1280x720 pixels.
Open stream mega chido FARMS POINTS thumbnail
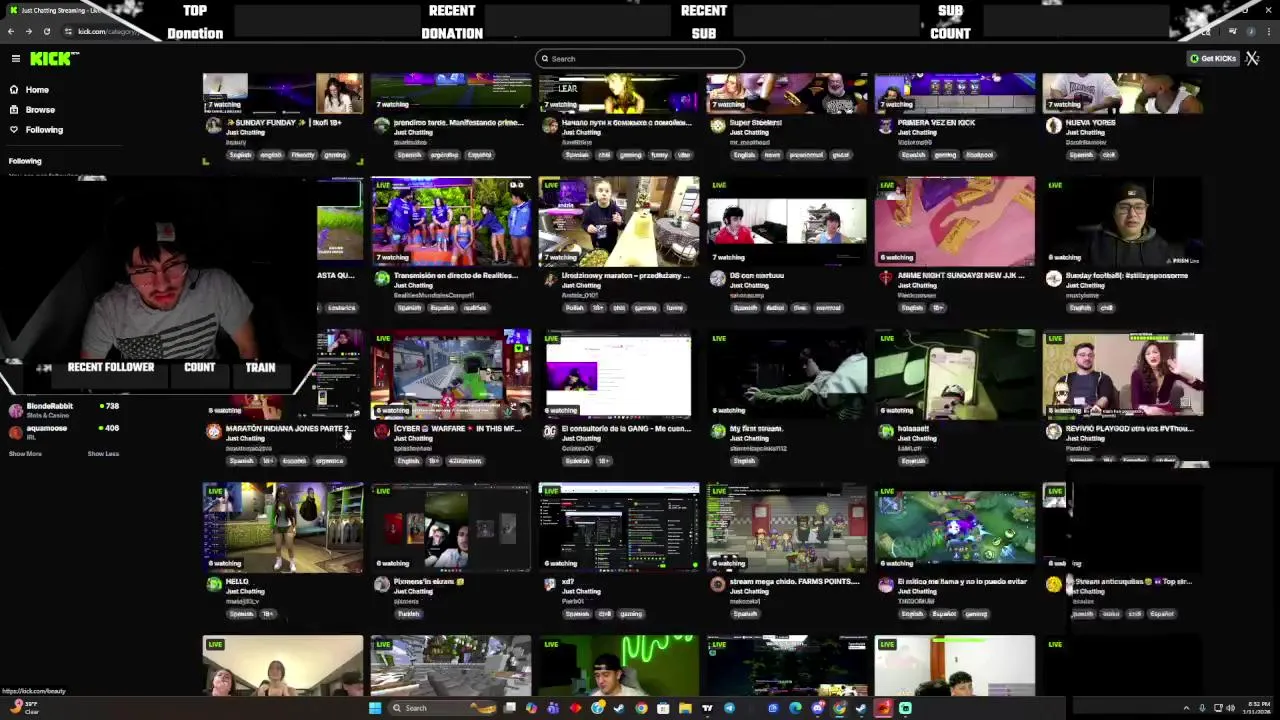[x=787, y=528]
